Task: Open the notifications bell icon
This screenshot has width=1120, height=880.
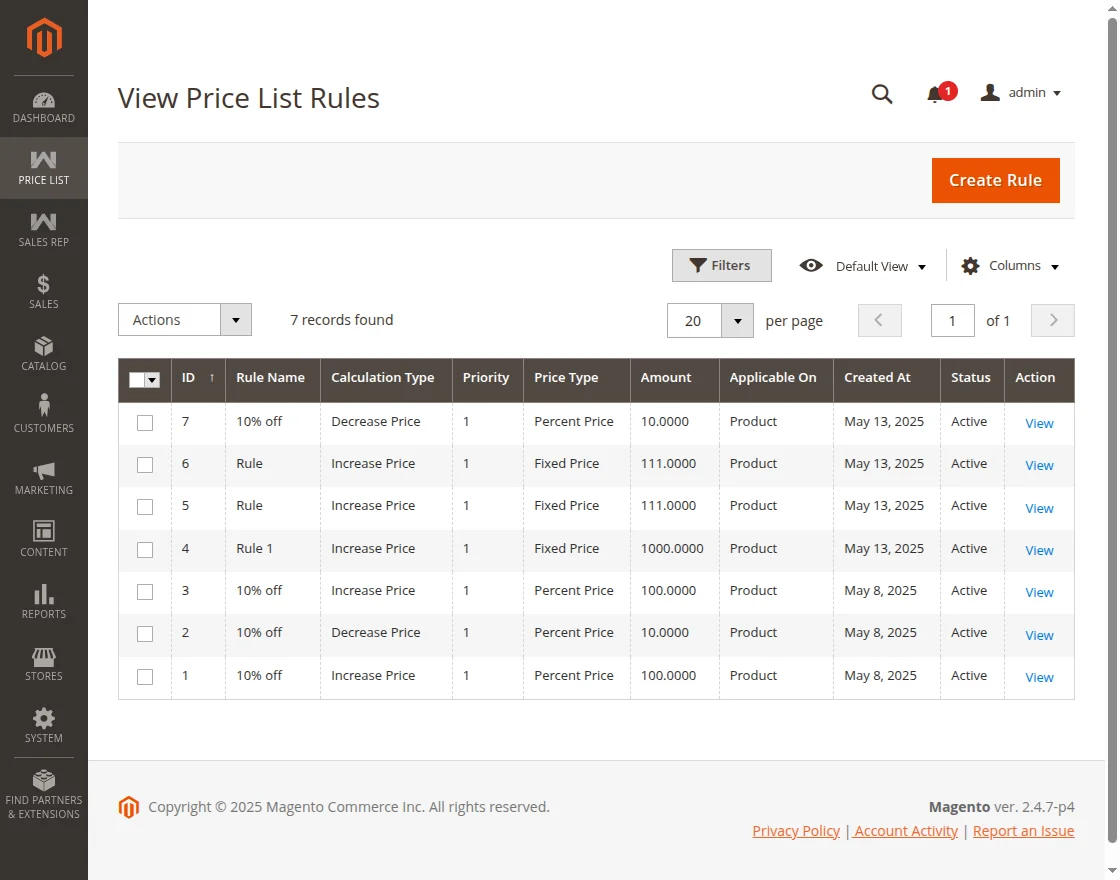Action: pyautogui.click(x=935, y=94)
